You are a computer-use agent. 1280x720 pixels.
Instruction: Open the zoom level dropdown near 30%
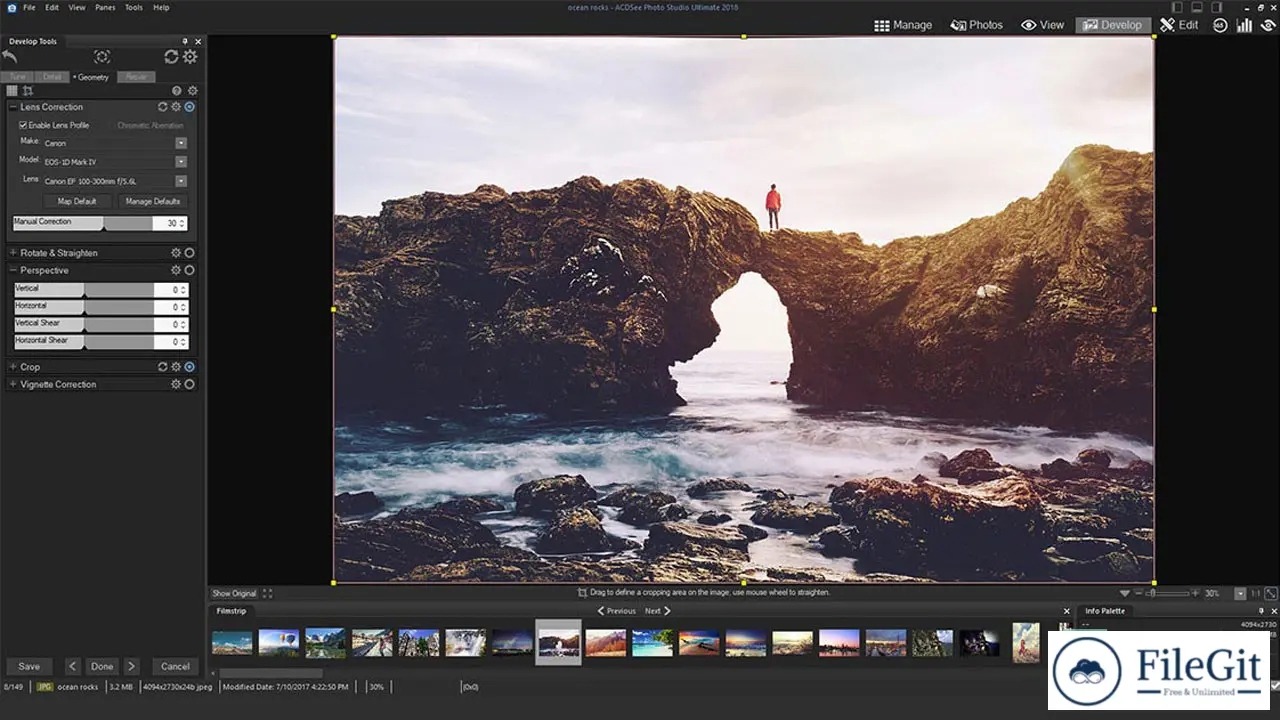coord(1240,593)
